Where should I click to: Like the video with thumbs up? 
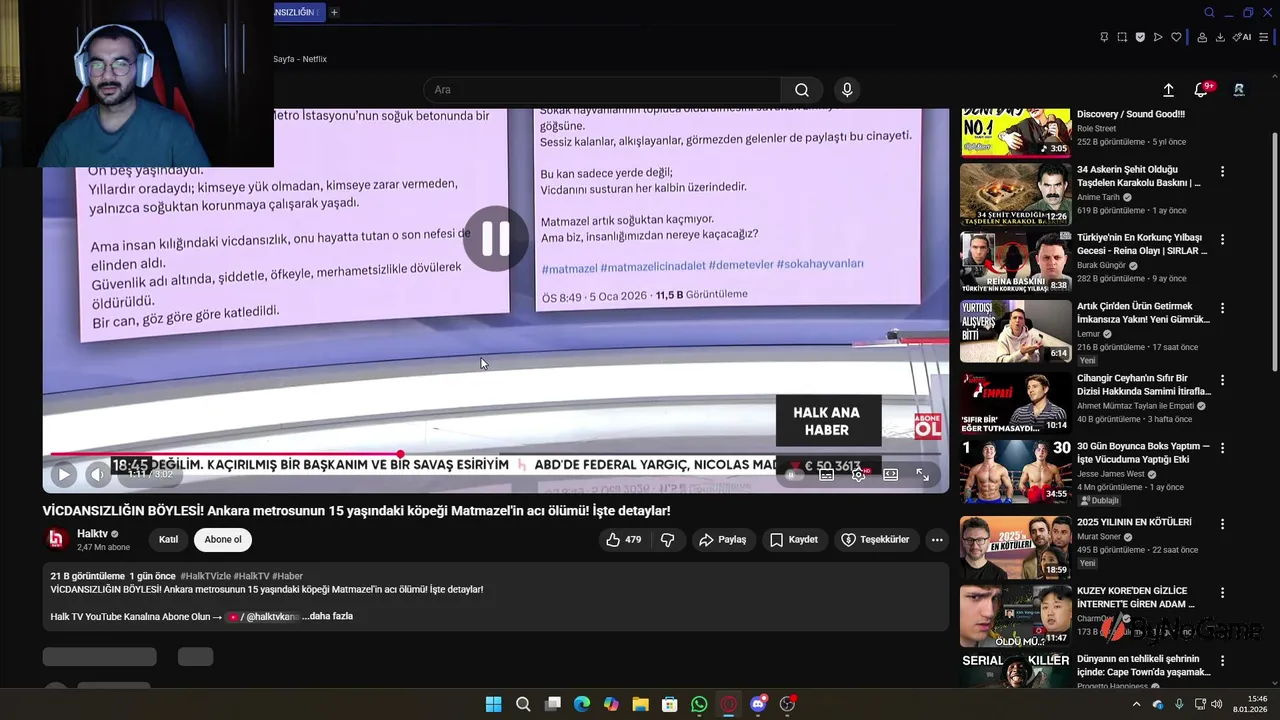pyautogui.click(x=622, y=540)
